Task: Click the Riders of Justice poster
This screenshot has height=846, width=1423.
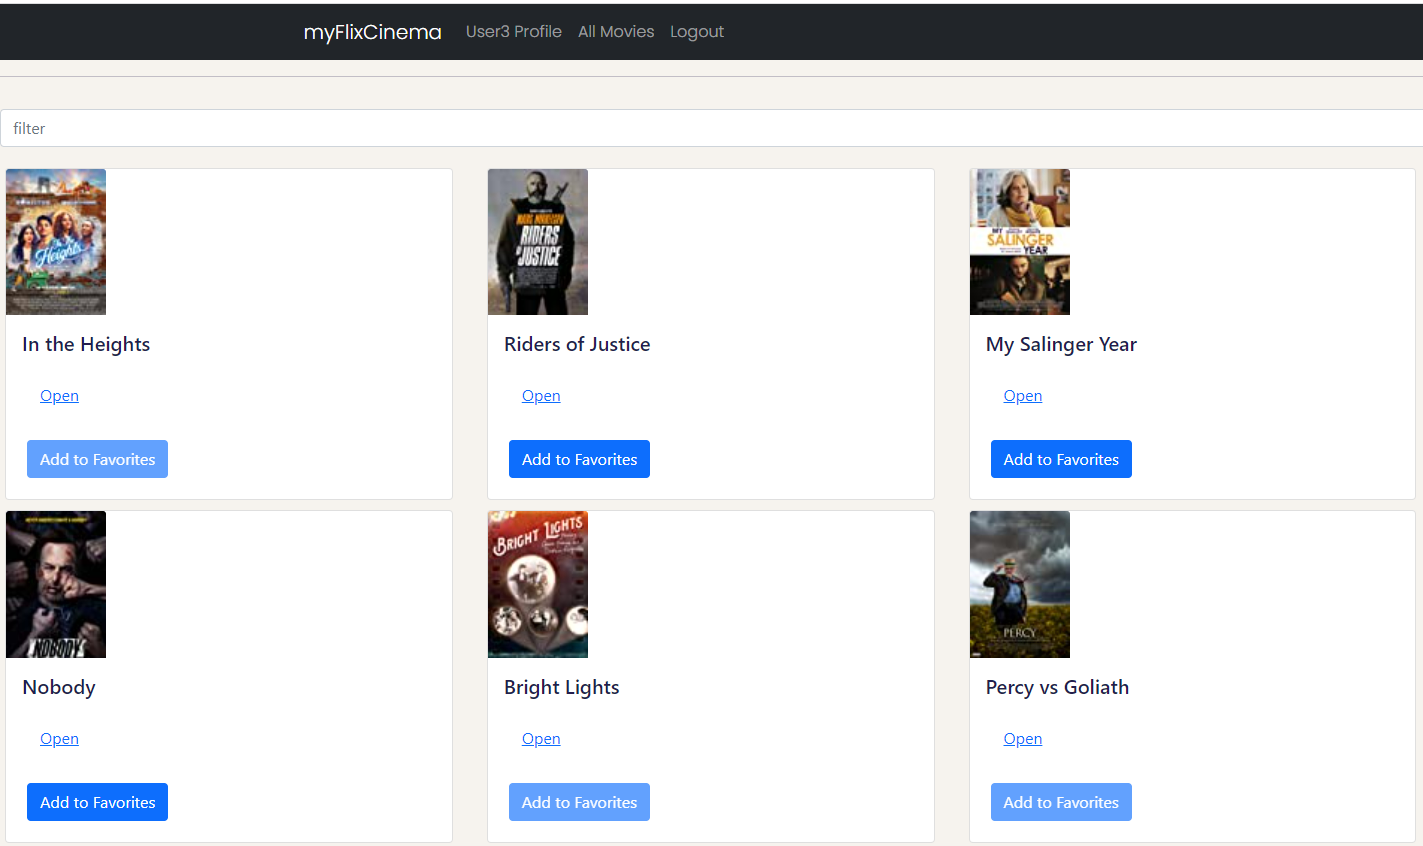Action: [x=537, y=241]
